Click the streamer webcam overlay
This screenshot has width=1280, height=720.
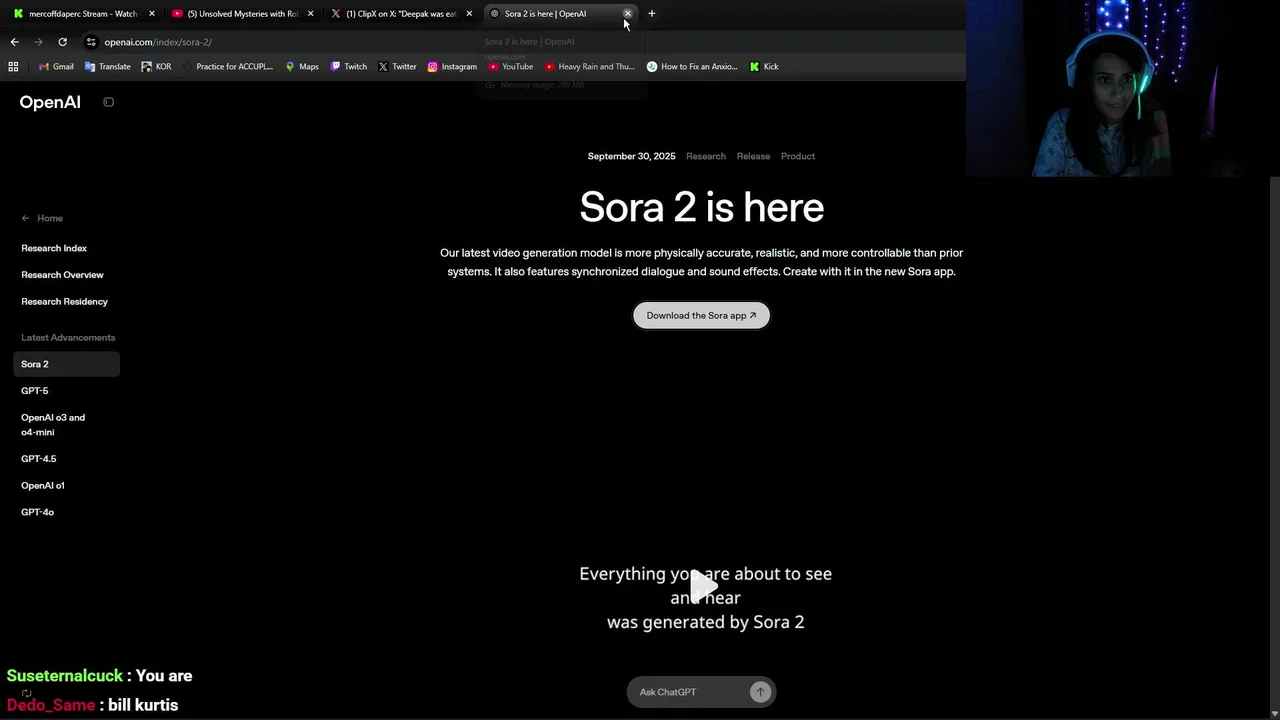[1123, 88]
